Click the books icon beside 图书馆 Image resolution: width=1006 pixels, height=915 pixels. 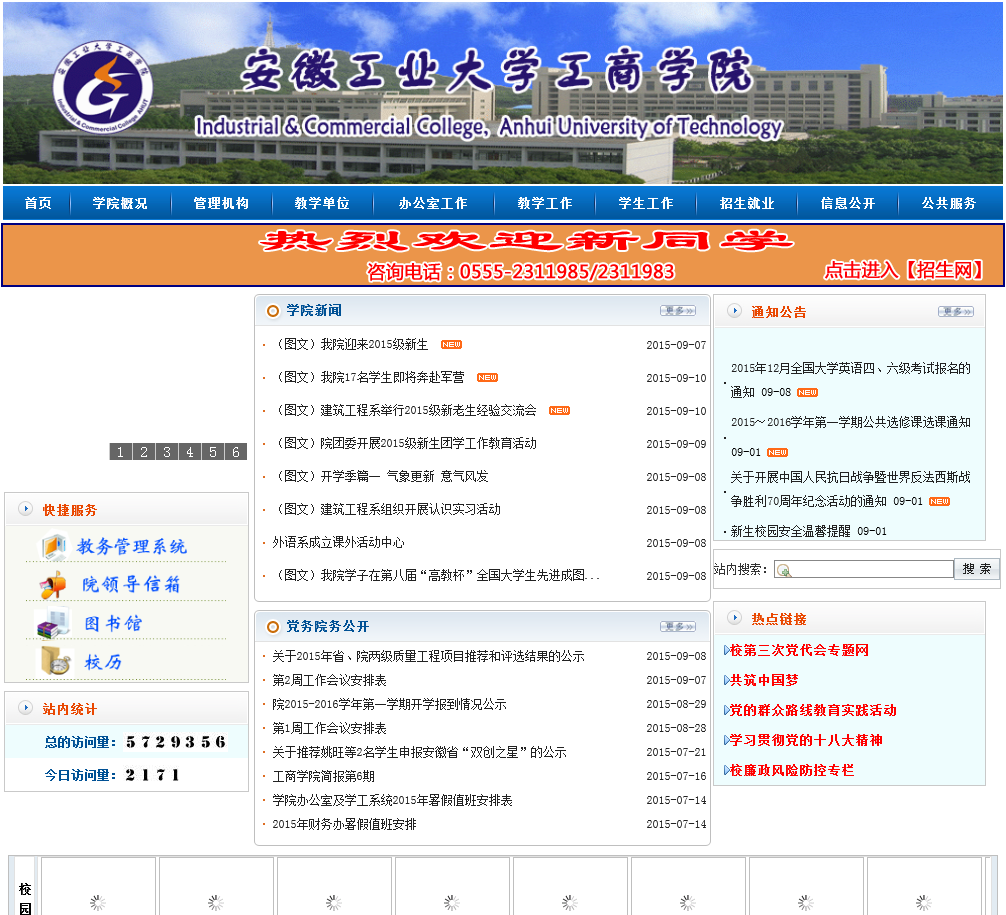52,623
